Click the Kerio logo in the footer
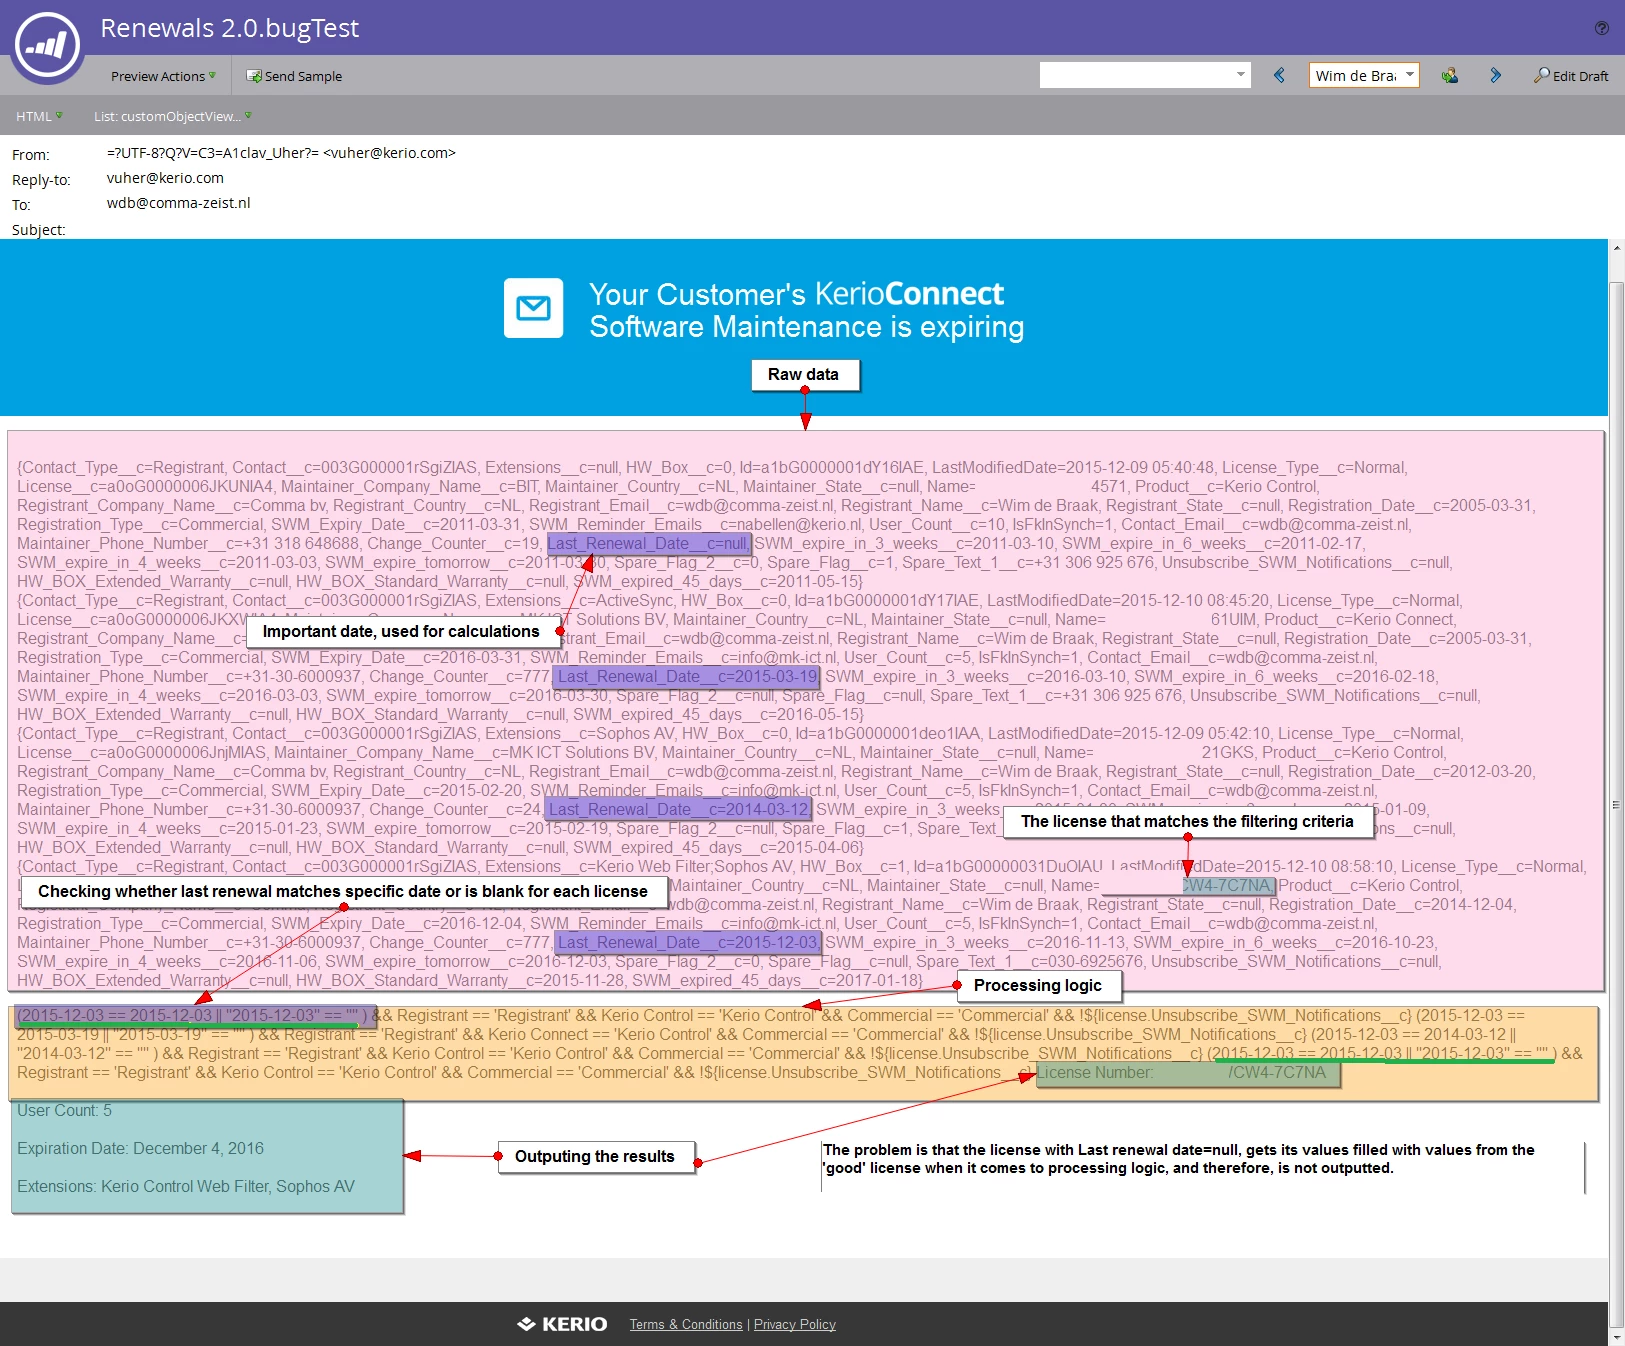This screenshot has width=1625, height=1346. click(562, 1324)
